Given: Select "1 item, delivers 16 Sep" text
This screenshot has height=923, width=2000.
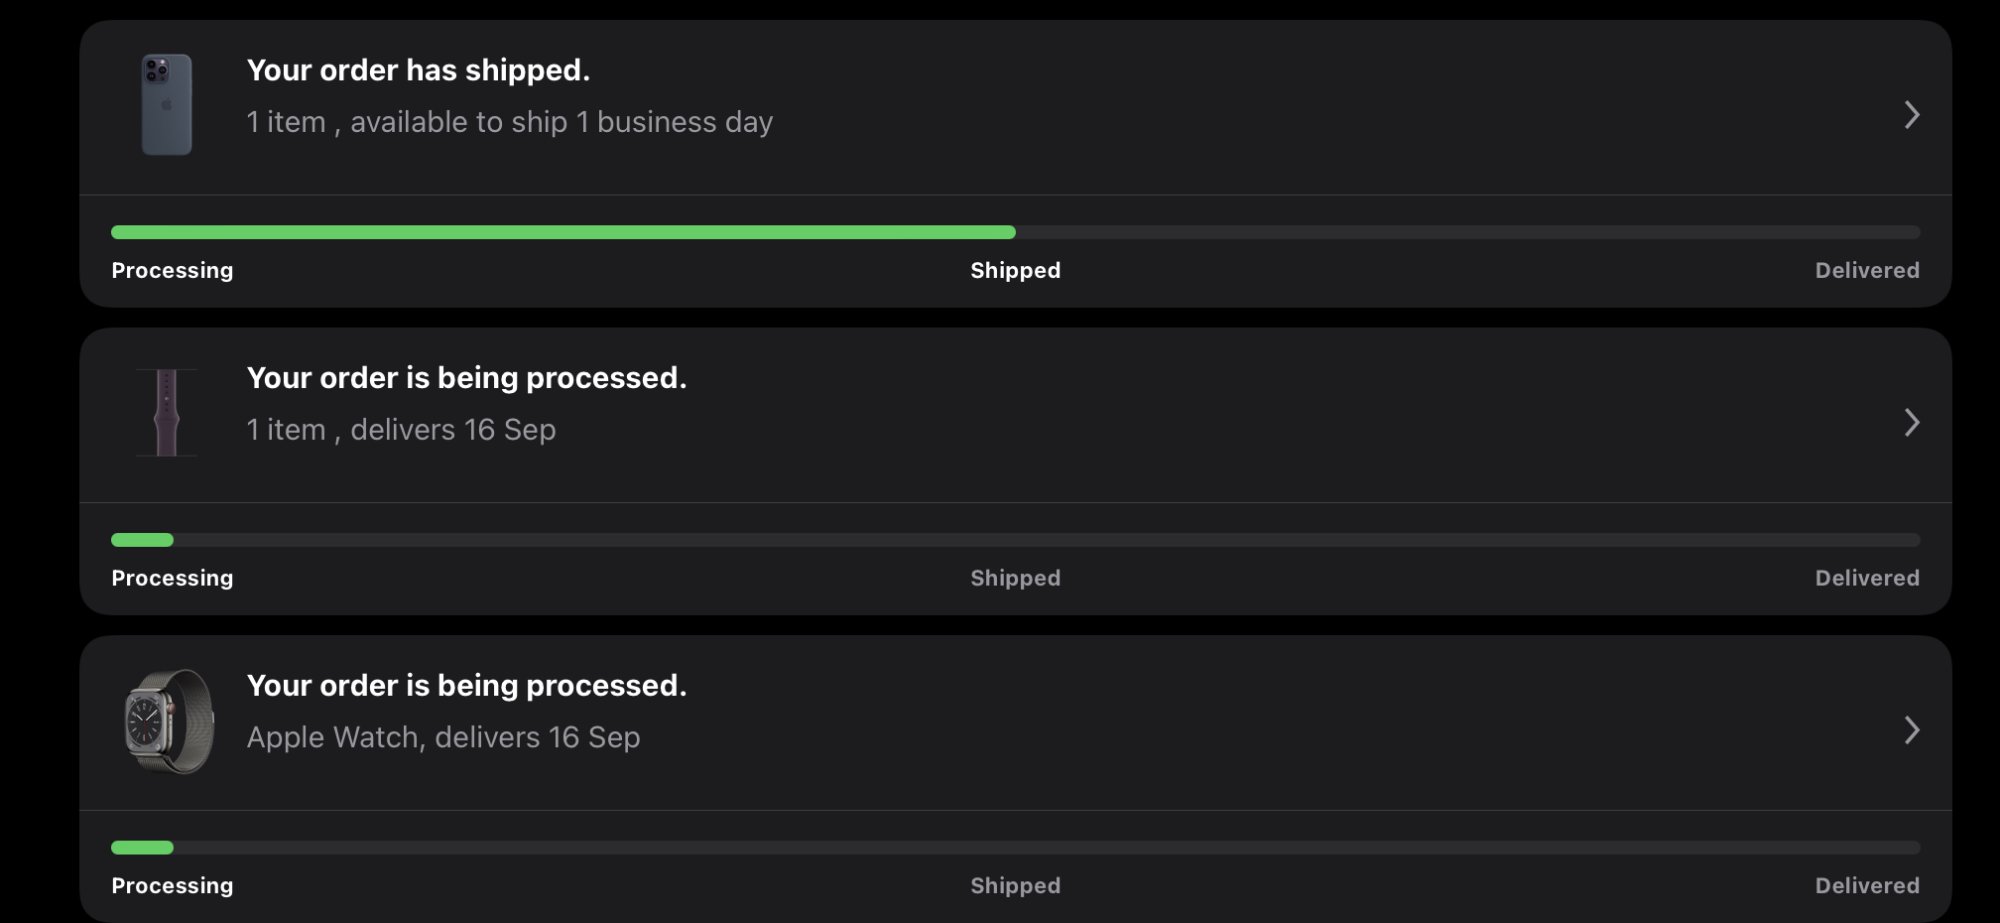Looking at the screenshot, I should [401, 430].
